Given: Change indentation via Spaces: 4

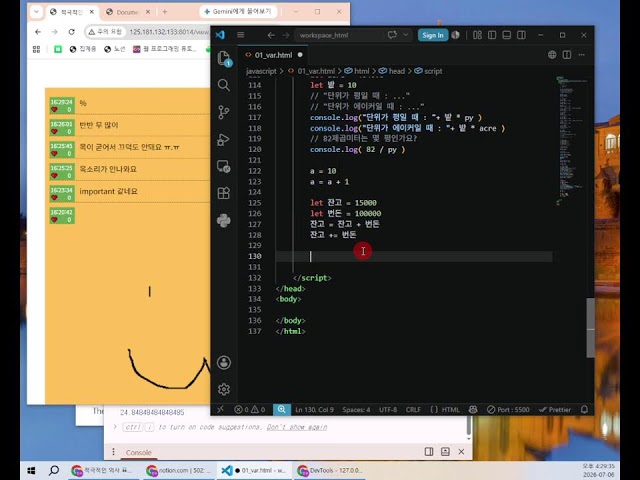Looking at the screenshot, I should 356,409.
